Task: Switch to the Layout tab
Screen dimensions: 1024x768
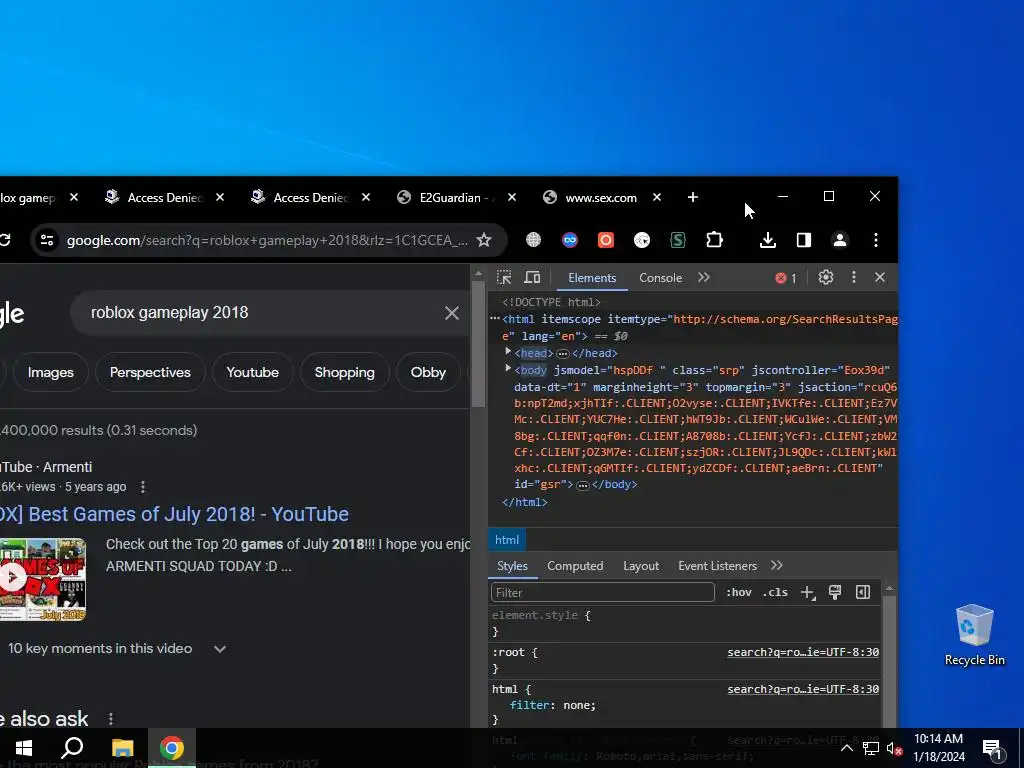Action: 641,566
